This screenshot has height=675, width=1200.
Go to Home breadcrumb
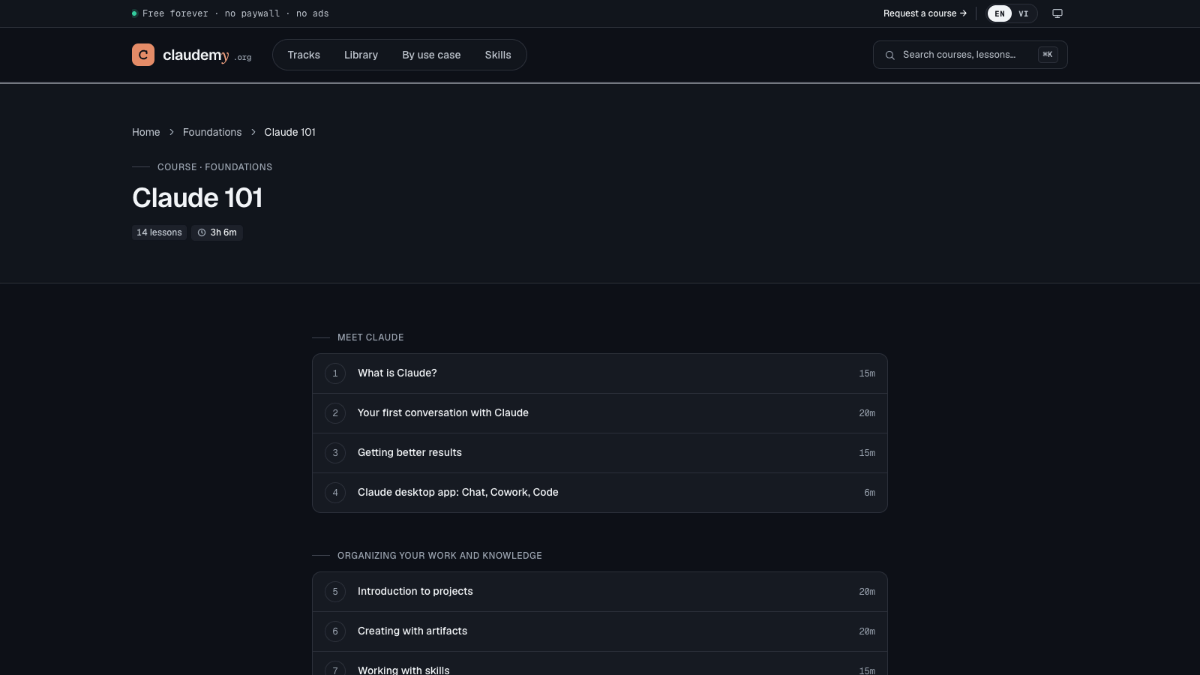[146, 132]
